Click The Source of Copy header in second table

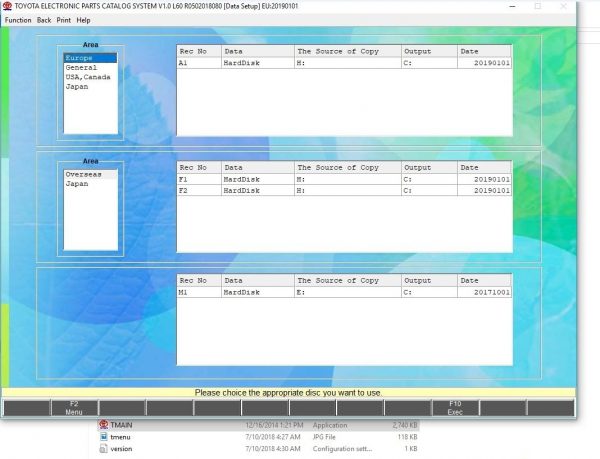(x=348, y=168)
